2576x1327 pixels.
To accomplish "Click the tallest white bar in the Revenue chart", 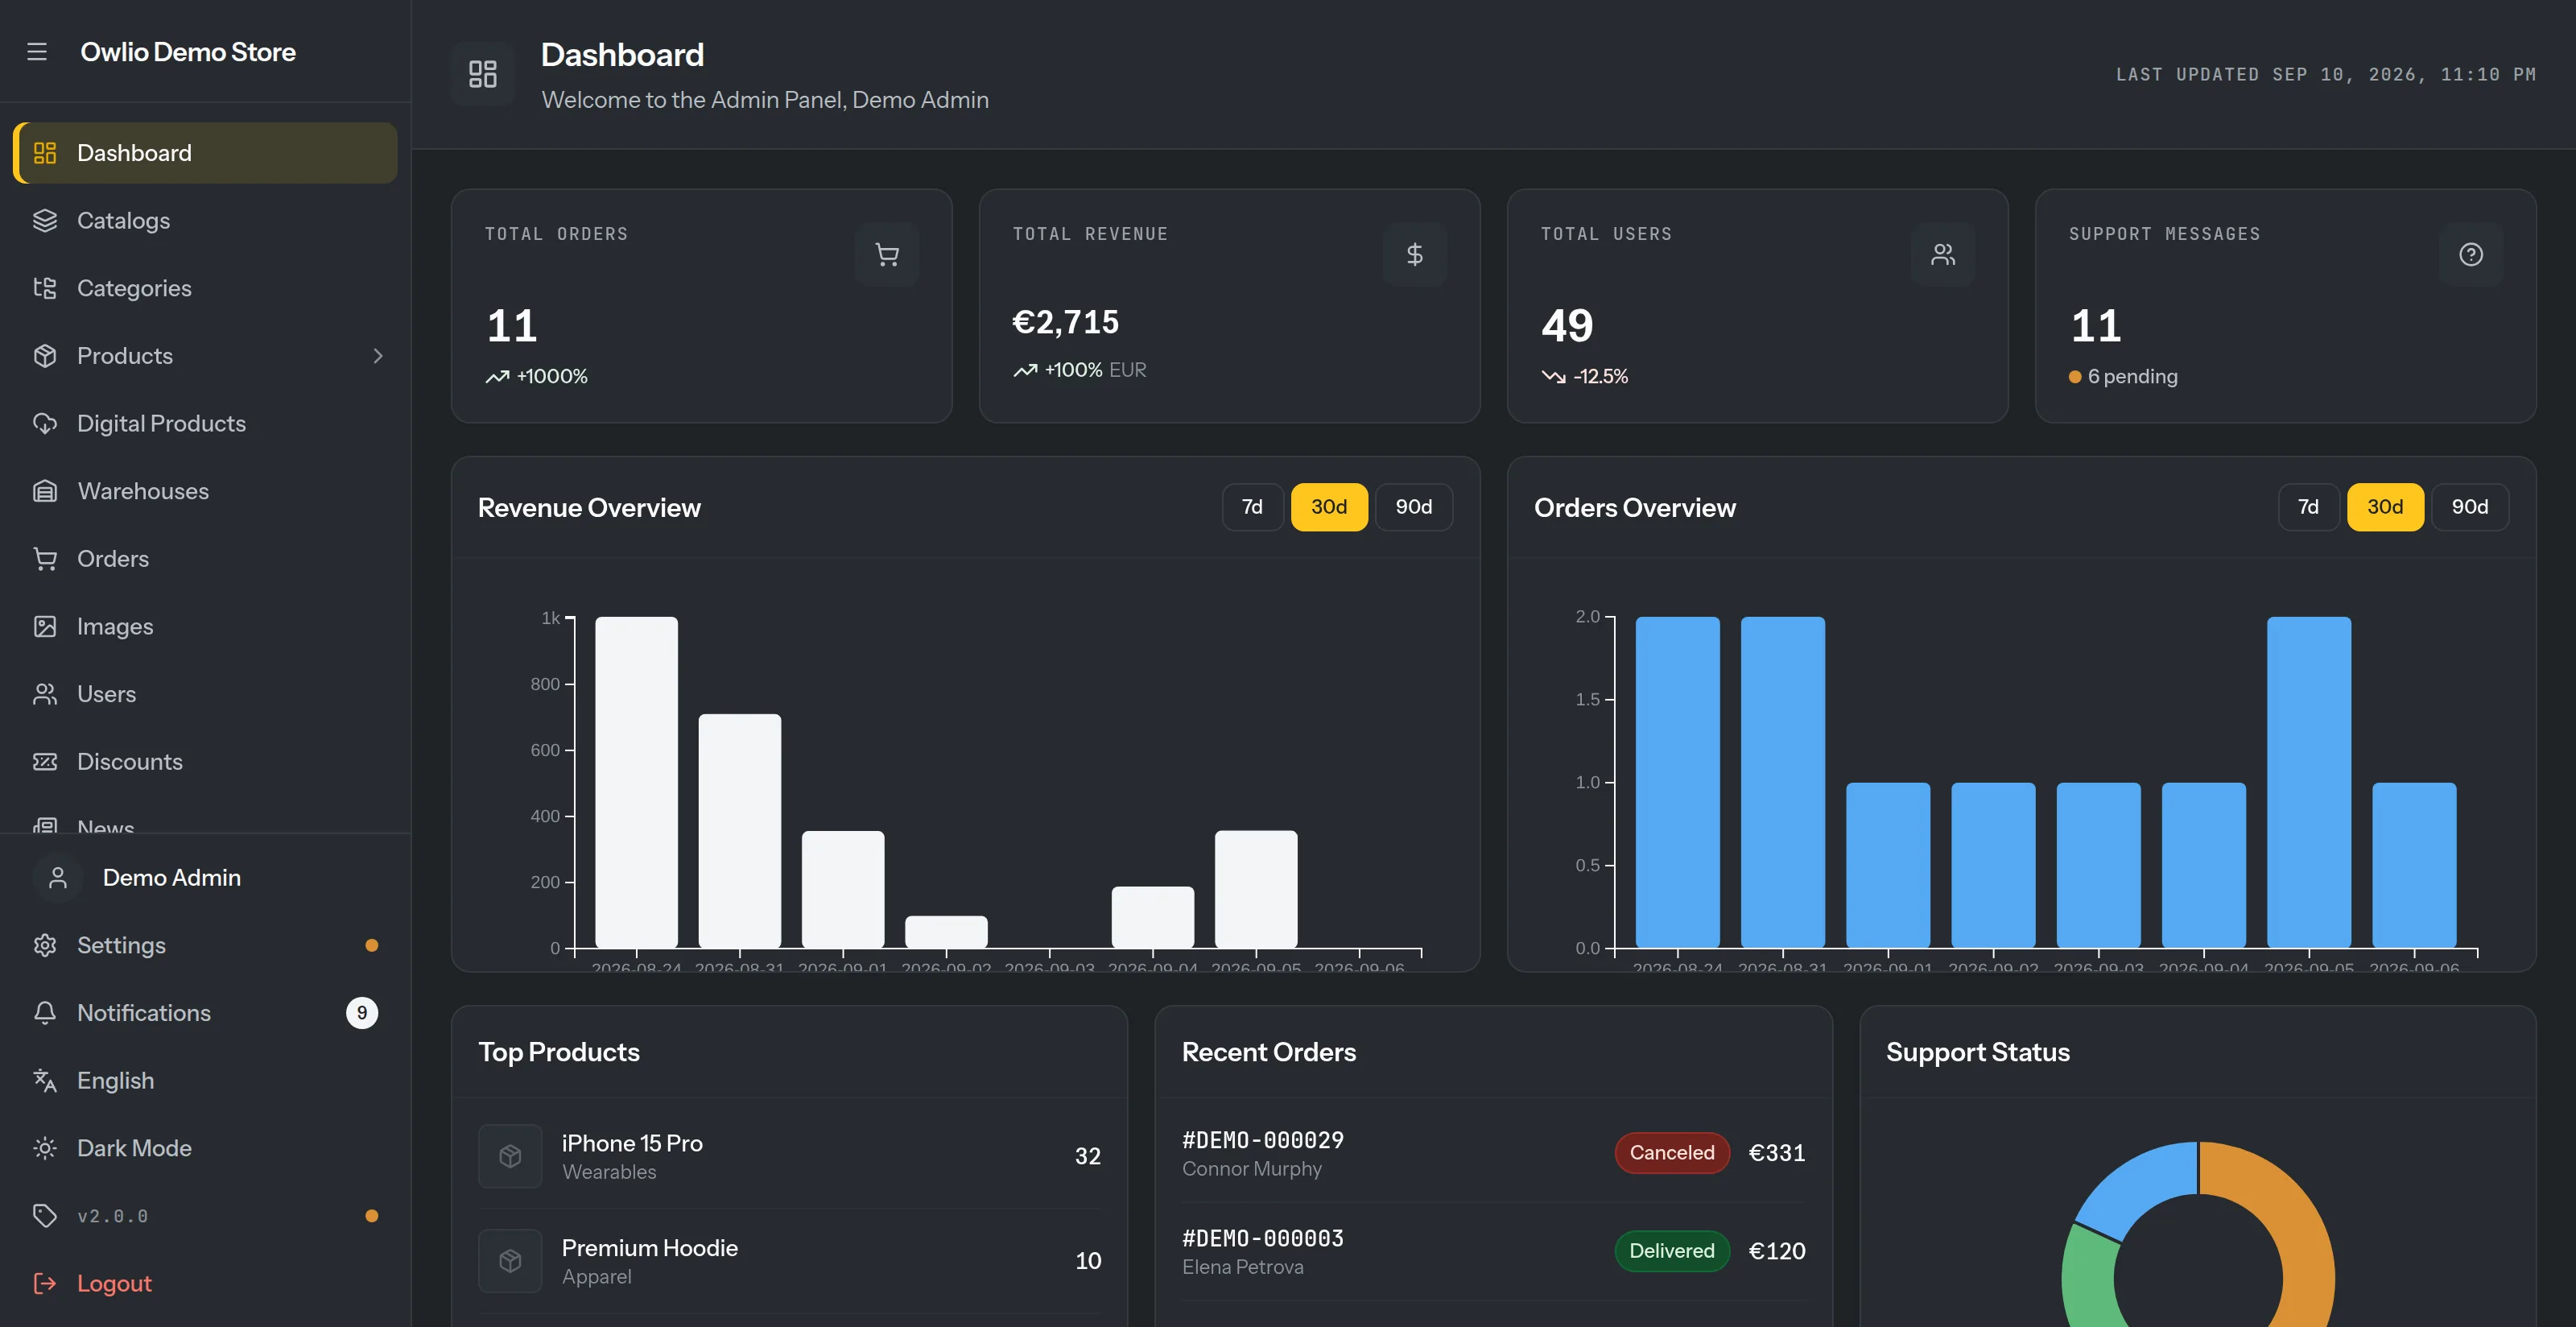I will 636,782.
